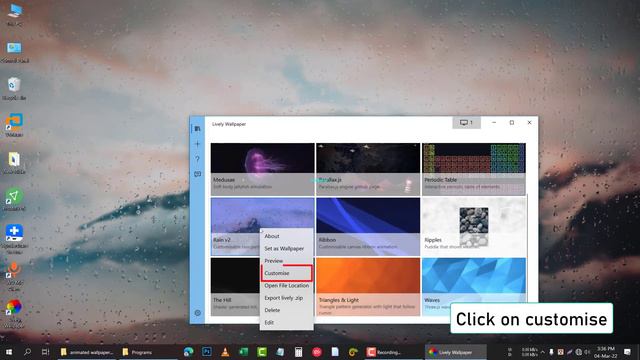The height and width of the screenshot is (360, 640).
Task: Open the volume speaker tray icon
Action: tap(588, 352)
